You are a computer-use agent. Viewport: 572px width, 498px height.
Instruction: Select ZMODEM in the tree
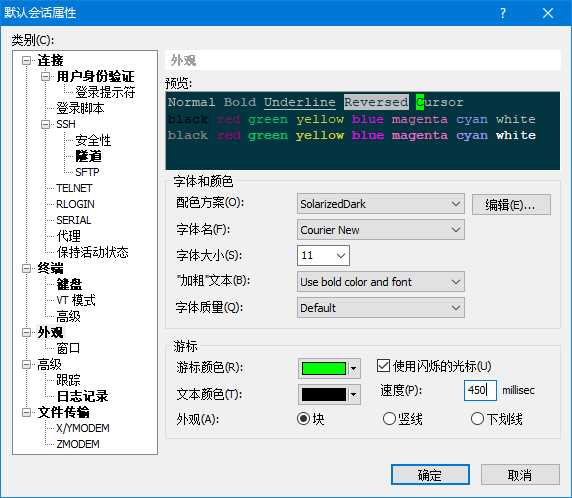click(78, 444)
